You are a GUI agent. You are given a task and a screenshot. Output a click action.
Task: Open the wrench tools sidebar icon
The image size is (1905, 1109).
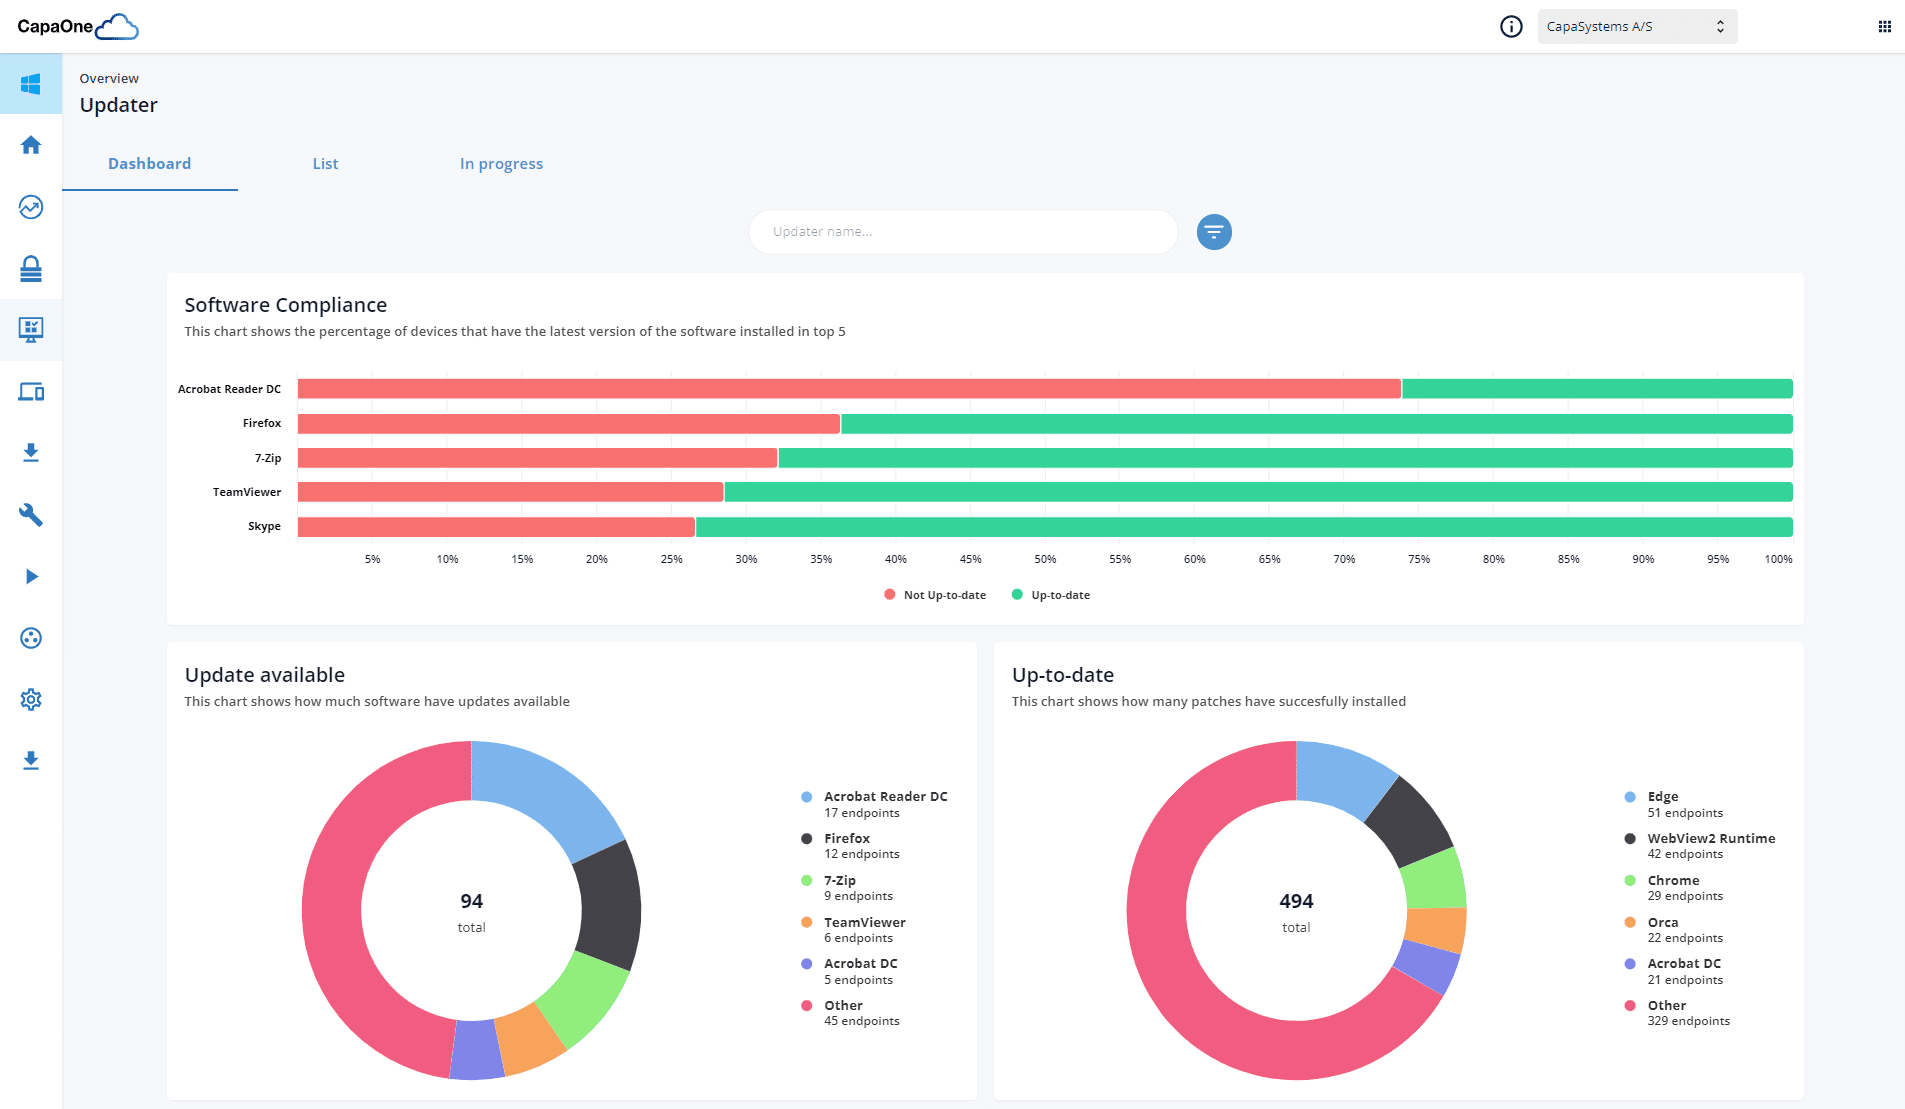31,515
